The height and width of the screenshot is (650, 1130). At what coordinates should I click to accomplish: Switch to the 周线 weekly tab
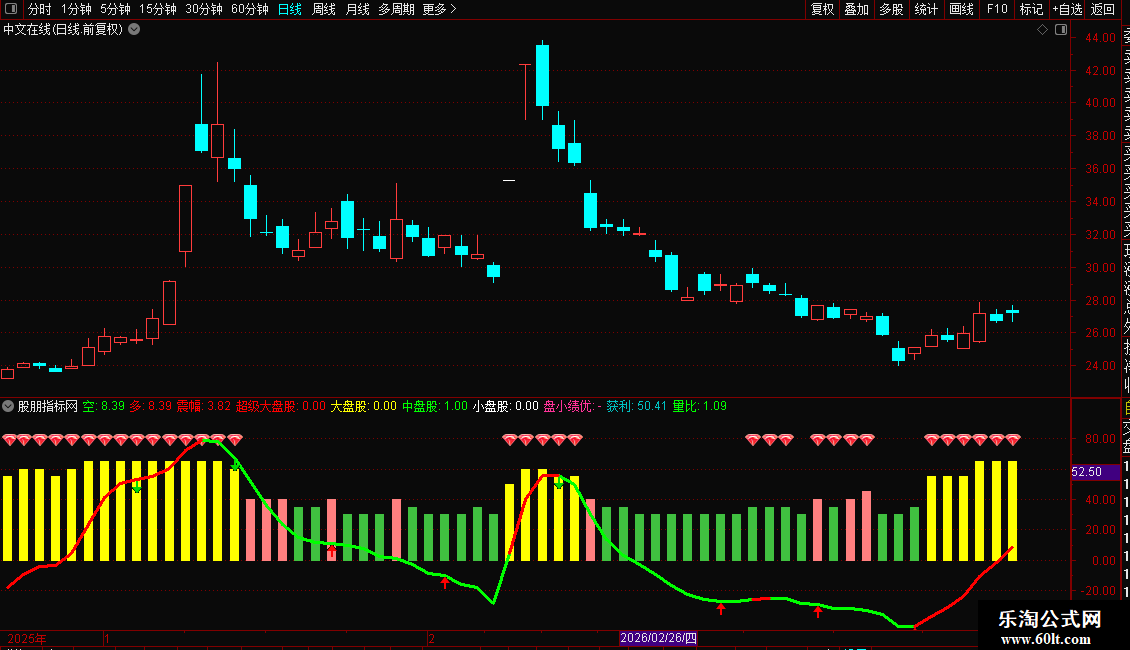click(x=324, y=9)
